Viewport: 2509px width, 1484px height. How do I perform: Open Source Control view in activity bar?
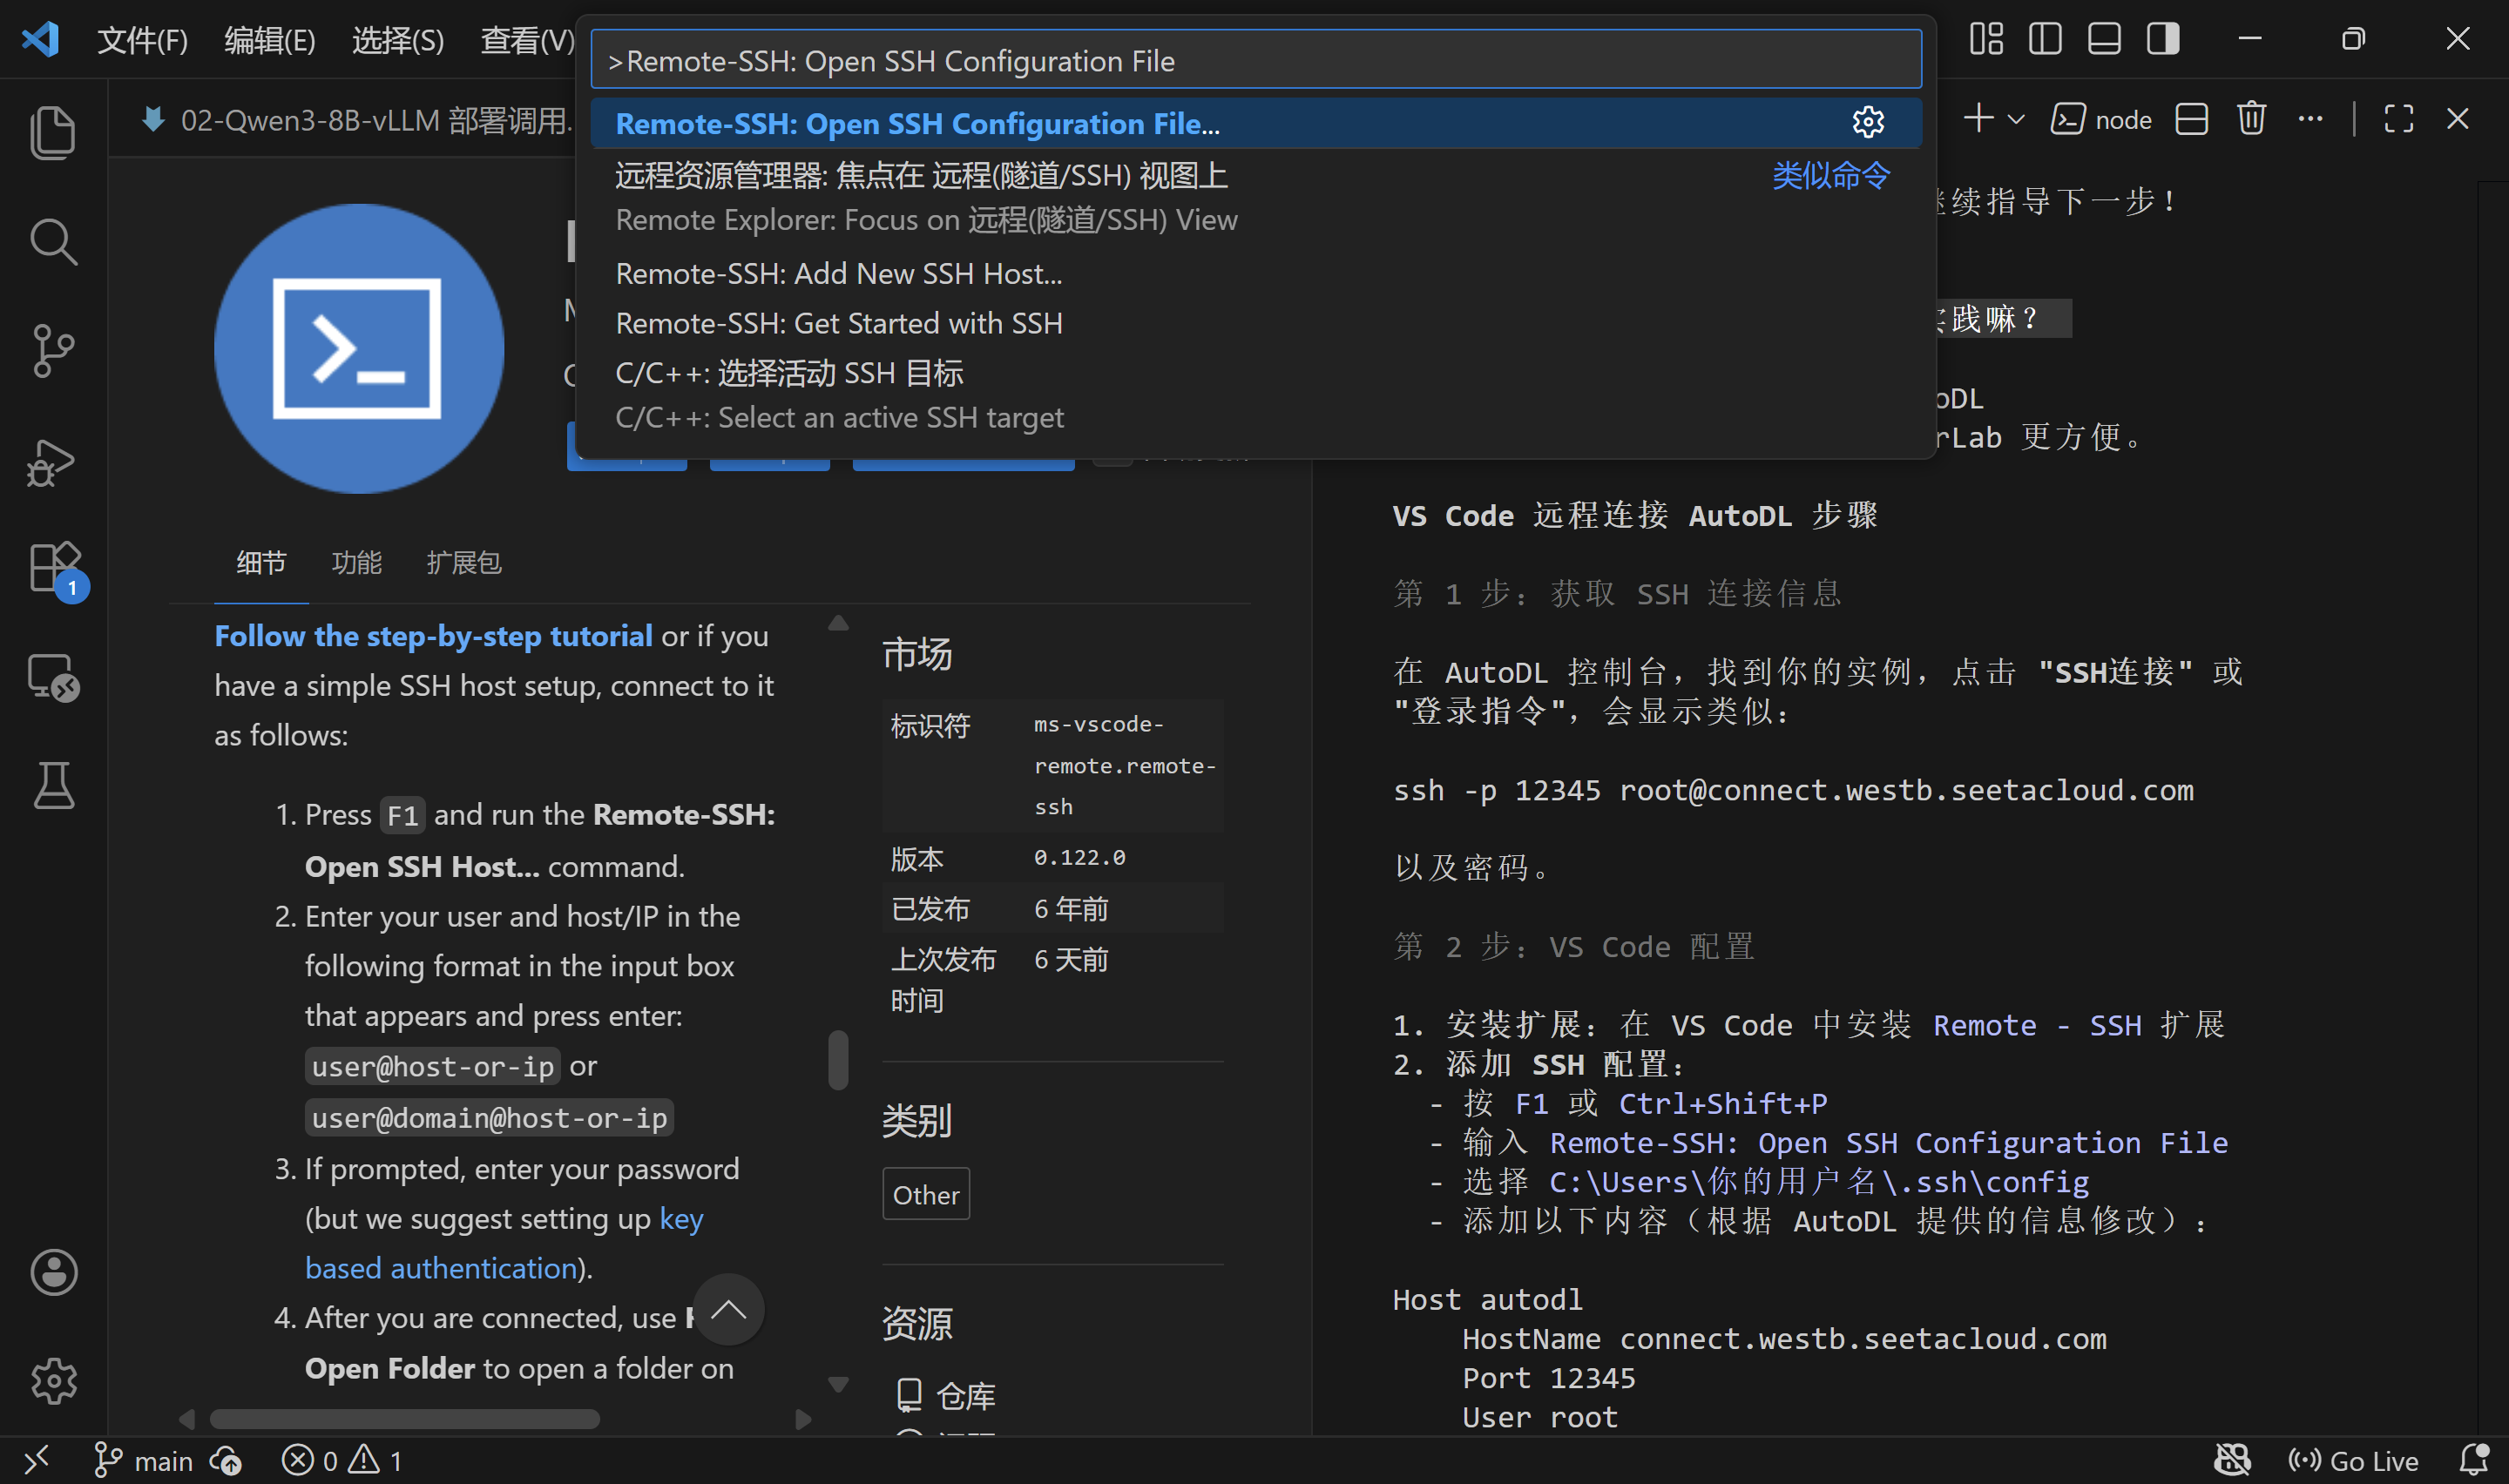click(52, 351)
